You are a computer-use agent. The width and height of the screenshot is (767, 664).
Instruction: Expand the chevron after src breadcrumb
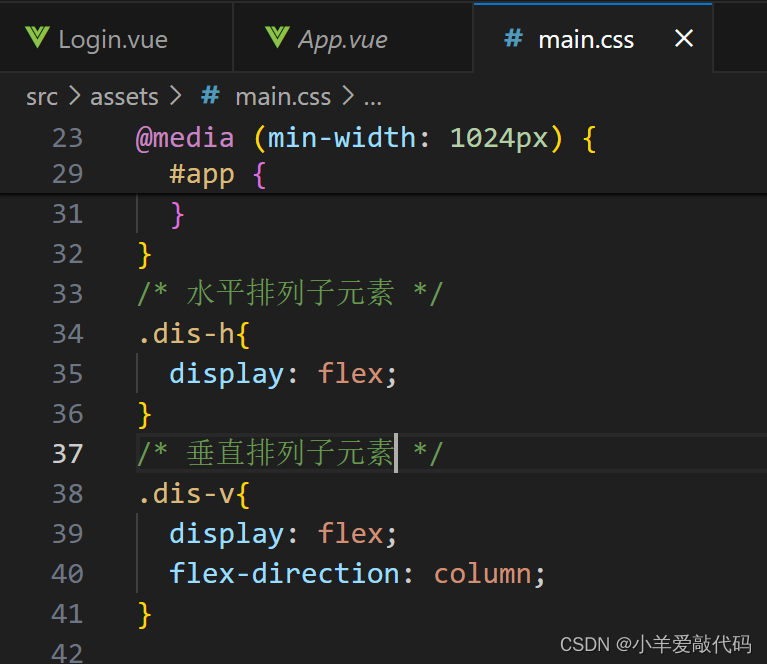(x=74, y=96)
